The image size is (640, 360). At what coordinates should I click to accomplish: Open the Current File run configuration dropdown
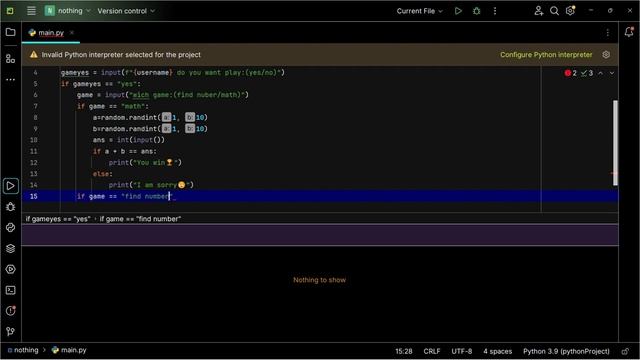pos(420,11)
